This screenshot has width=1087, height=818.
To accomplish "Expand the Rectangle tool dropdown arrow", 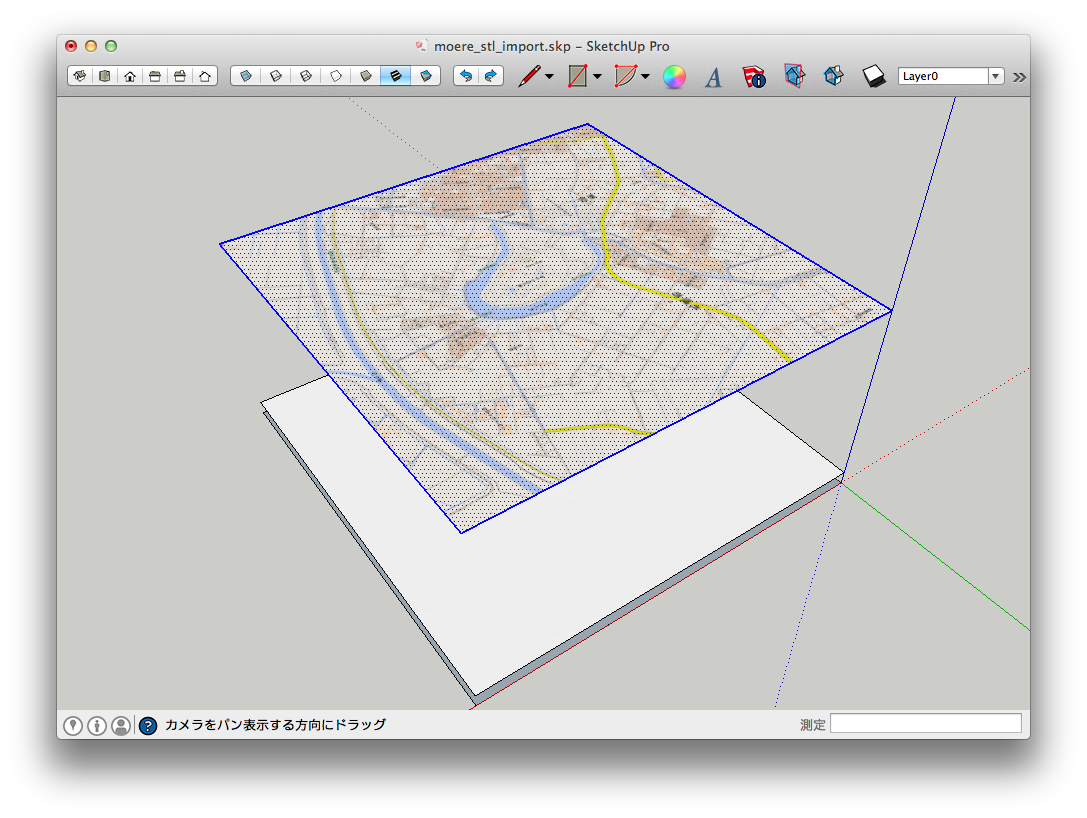I will click(597, 77).
